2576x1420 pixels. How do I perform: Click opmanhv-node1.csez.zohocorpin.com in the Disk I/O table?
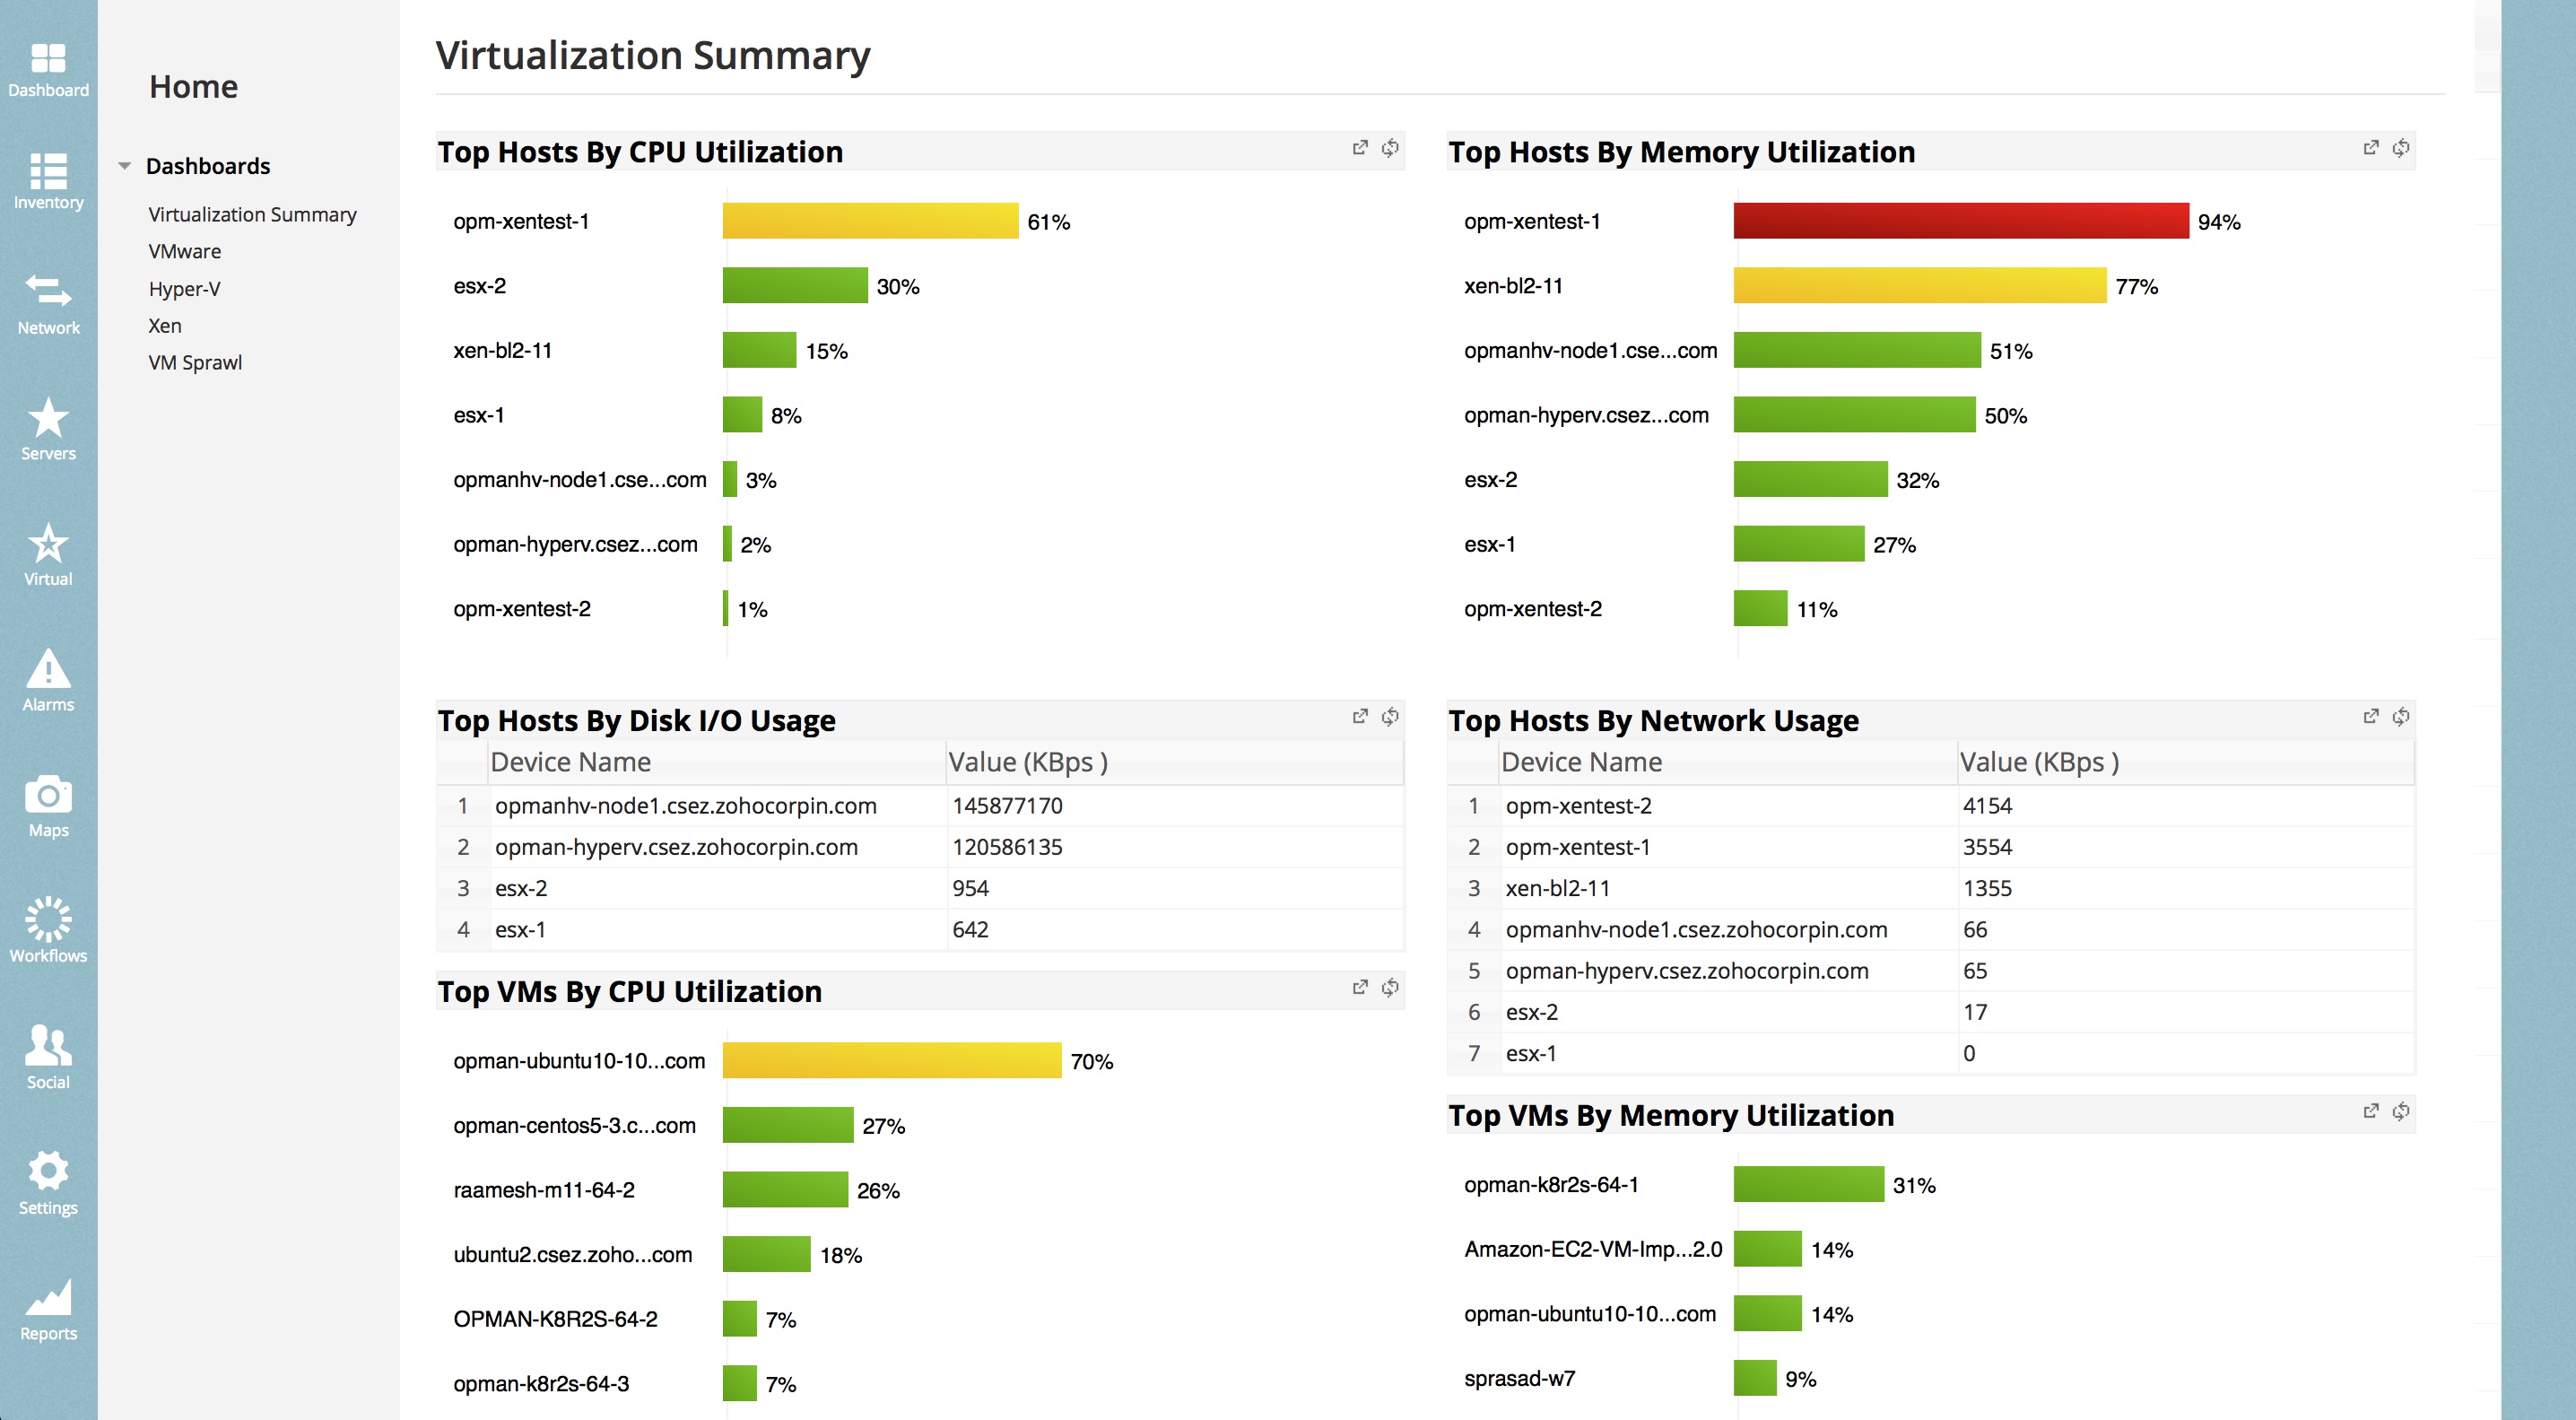click(x=685, y=806)
